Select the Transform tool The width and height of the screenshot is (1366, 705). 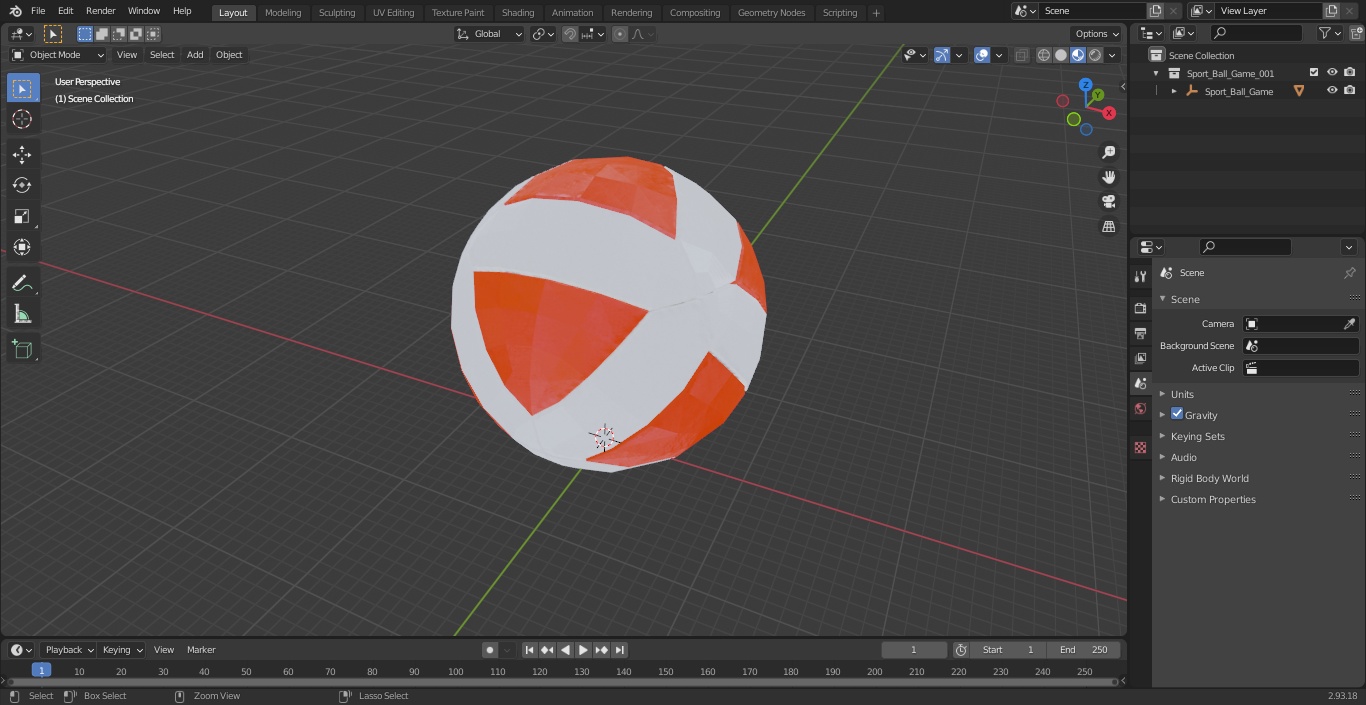[22, 247]
